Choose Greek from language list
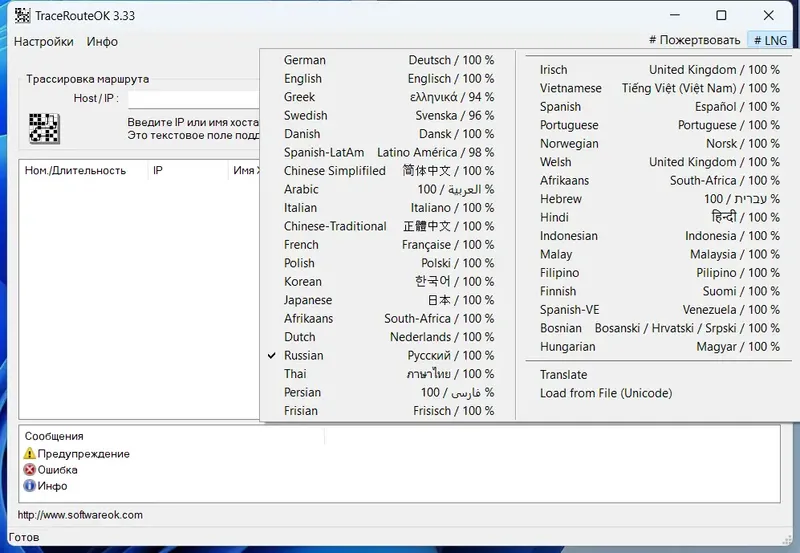800x553 pixels. tap(388, 97)
